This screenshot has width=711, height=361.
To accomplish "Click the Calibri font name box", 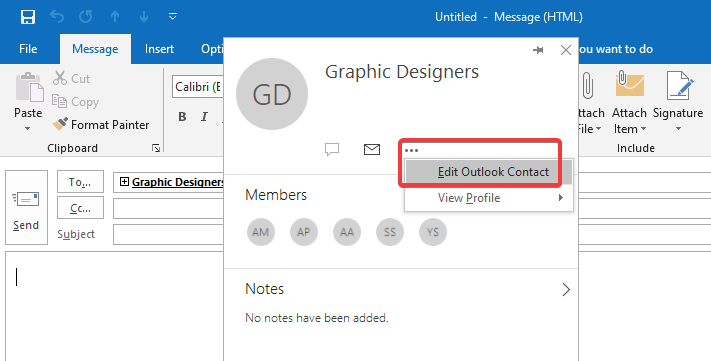I will (198, 87).
